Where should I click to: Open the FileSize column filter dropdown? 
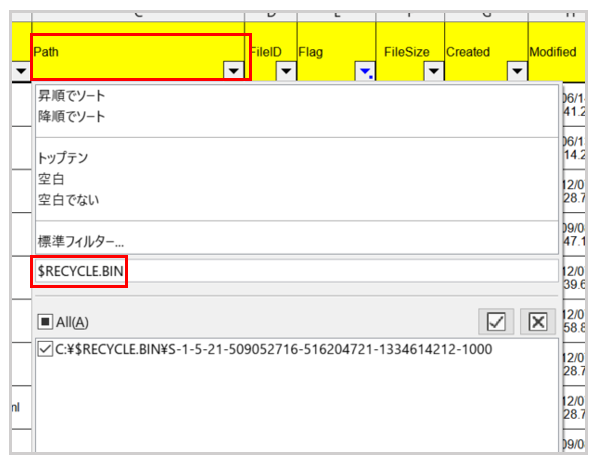pos(434,71)
